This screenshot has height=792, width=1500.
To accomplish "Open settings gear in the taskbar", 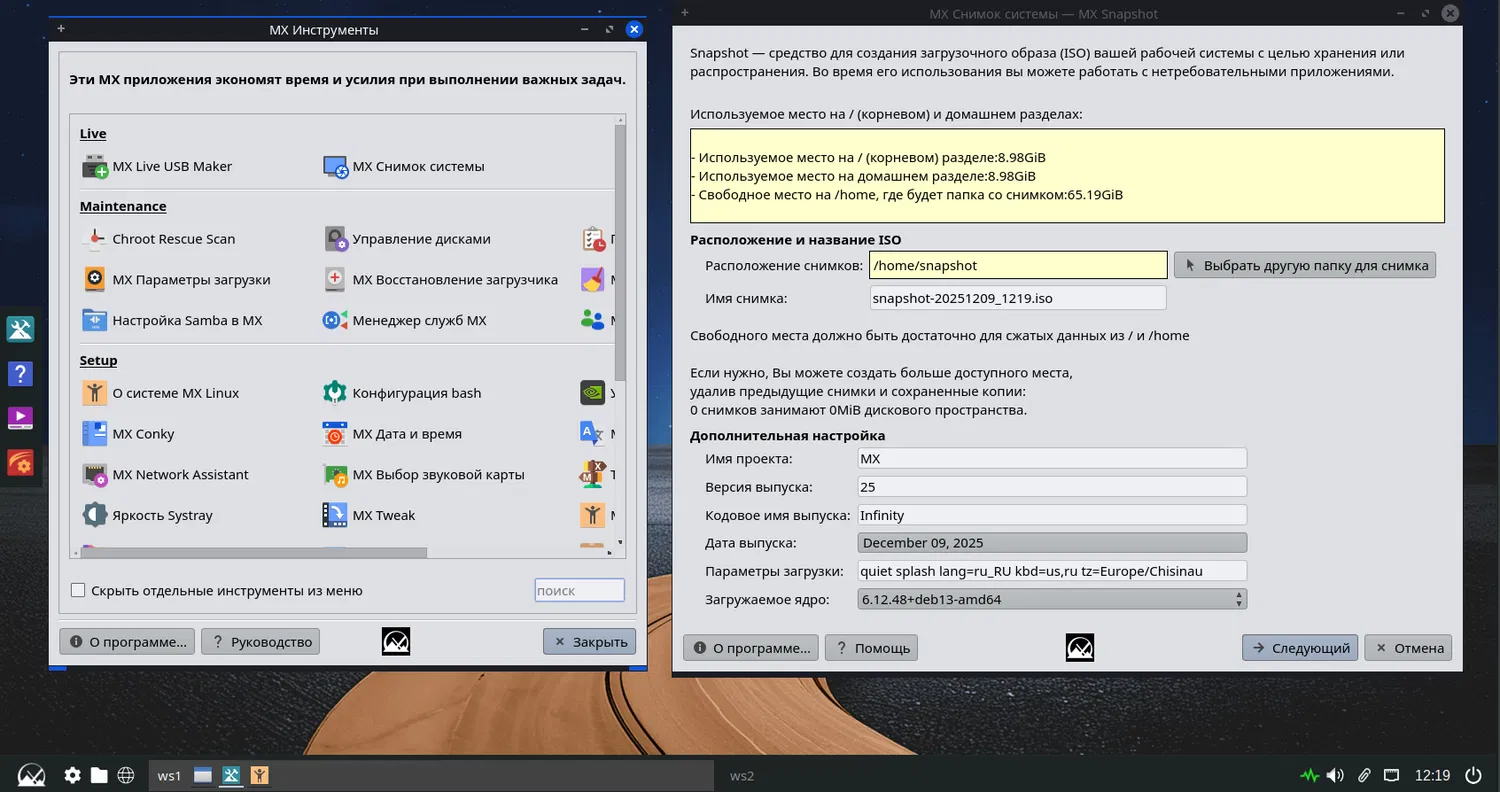I will [72, 775].
